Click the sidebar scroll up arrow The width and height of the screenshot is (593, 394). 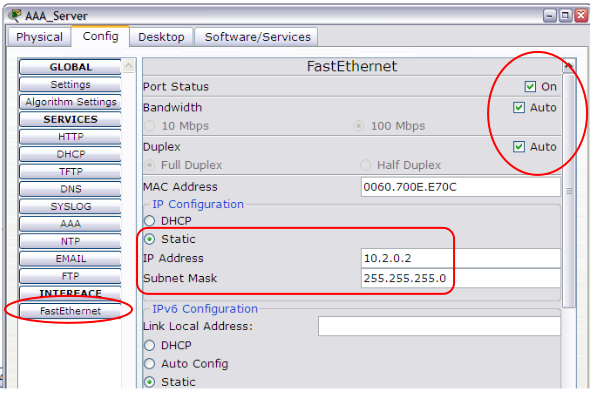point(129,66)
